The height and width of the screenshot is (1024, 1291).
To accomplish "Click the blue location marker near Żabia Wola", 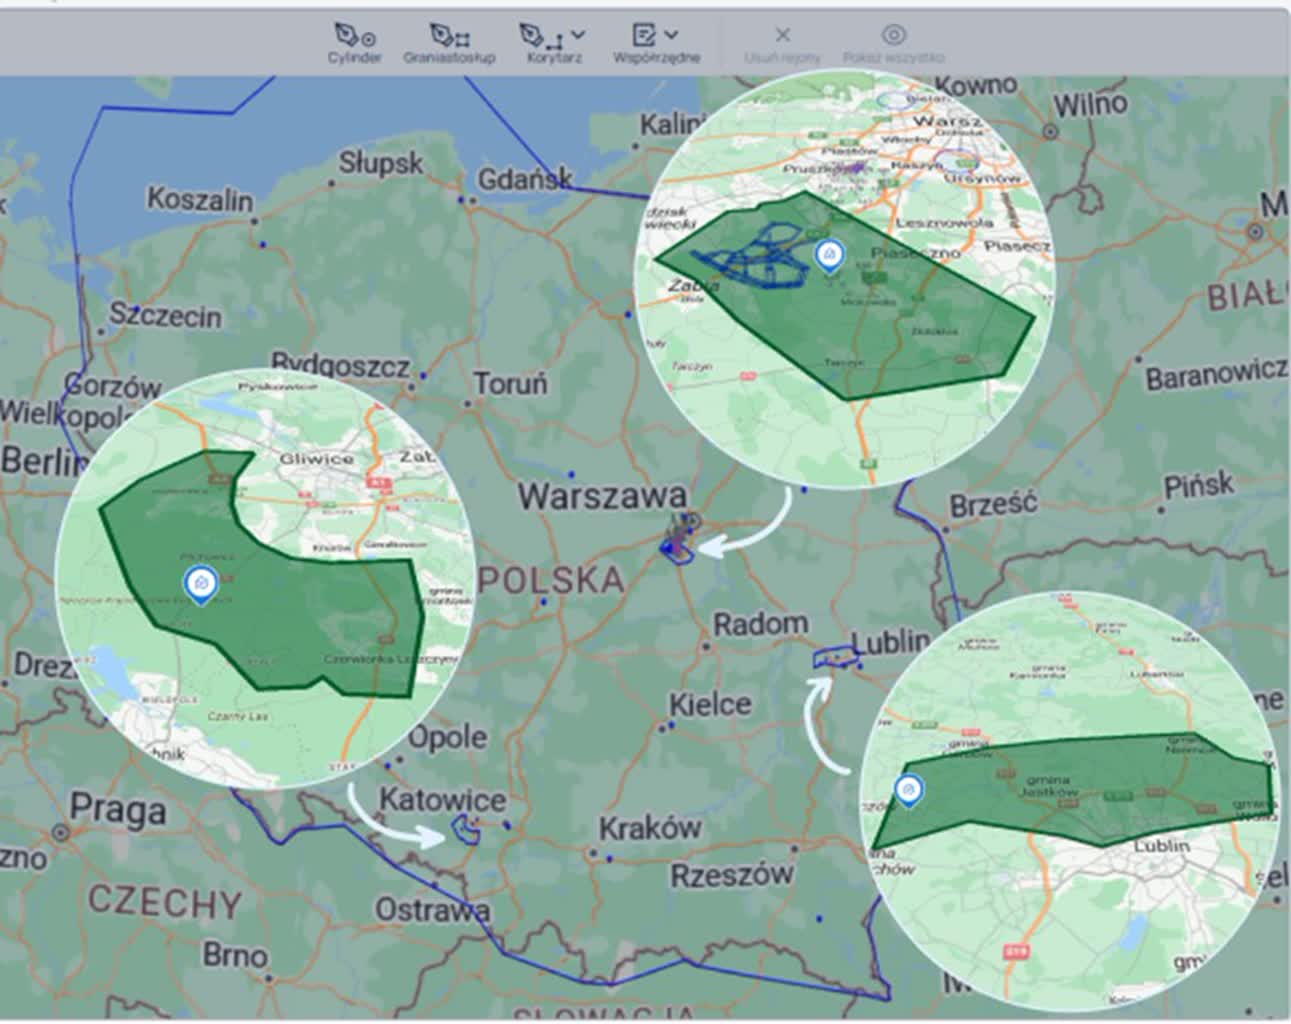I will pyautogui.click(x=833, y=257).
